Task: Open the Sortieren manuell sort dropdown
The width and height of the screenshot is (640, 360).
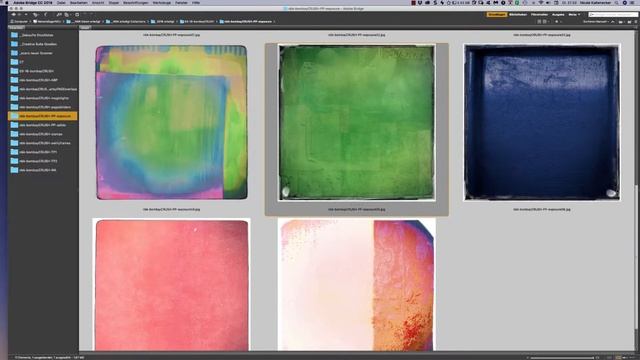Action: pyautogui.click(x=596, y=22)
